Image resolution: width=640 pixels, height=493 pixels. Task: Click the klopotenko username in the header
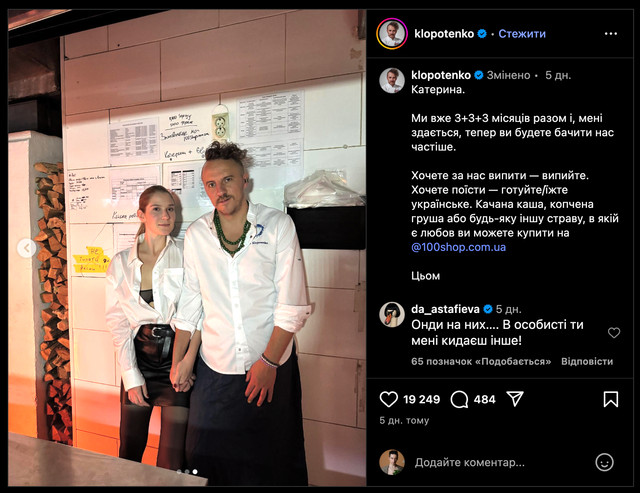(444, 33)
